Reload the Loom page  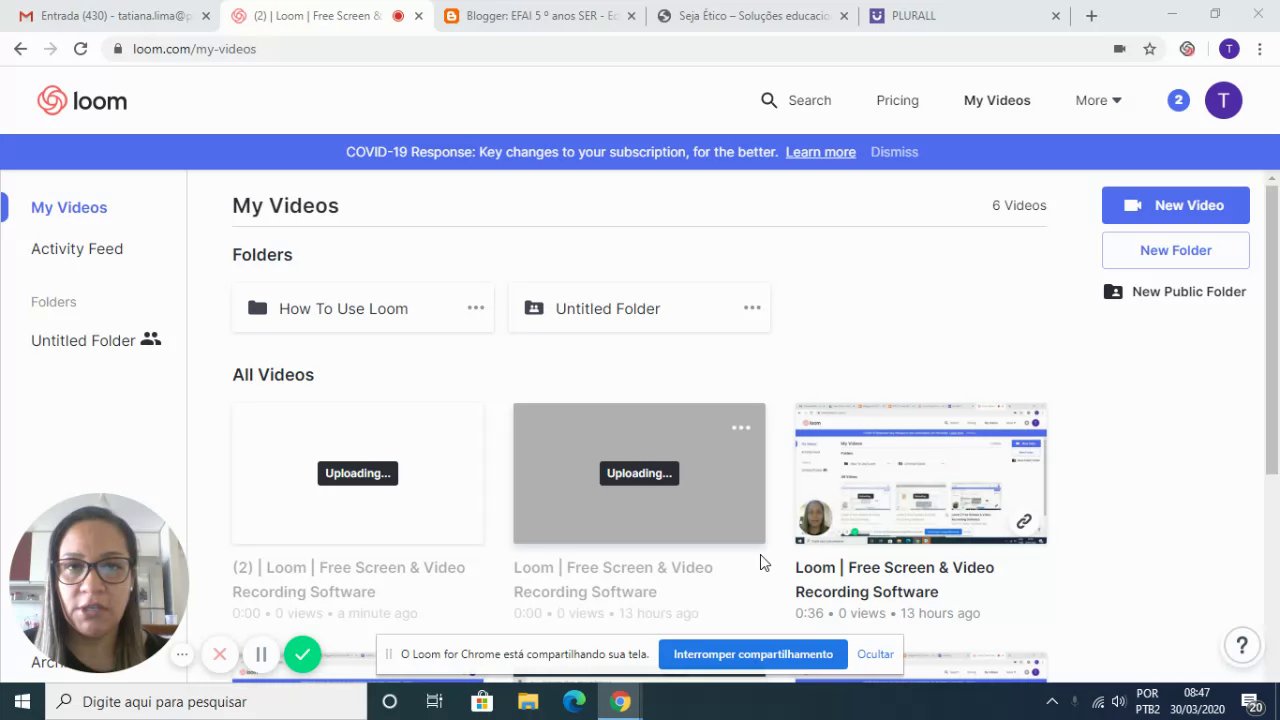click(x=80, y=49)
